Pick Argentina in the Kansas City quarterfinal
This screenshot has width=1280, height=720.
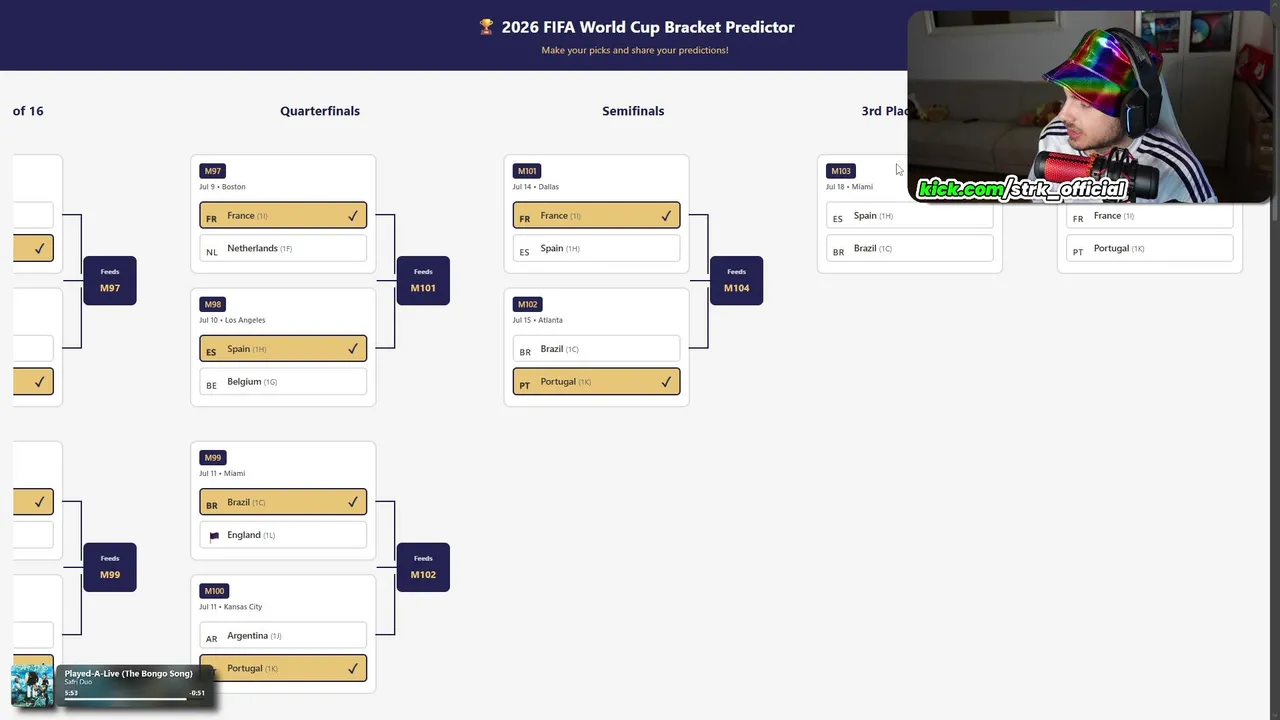click(x=283, y=636)
